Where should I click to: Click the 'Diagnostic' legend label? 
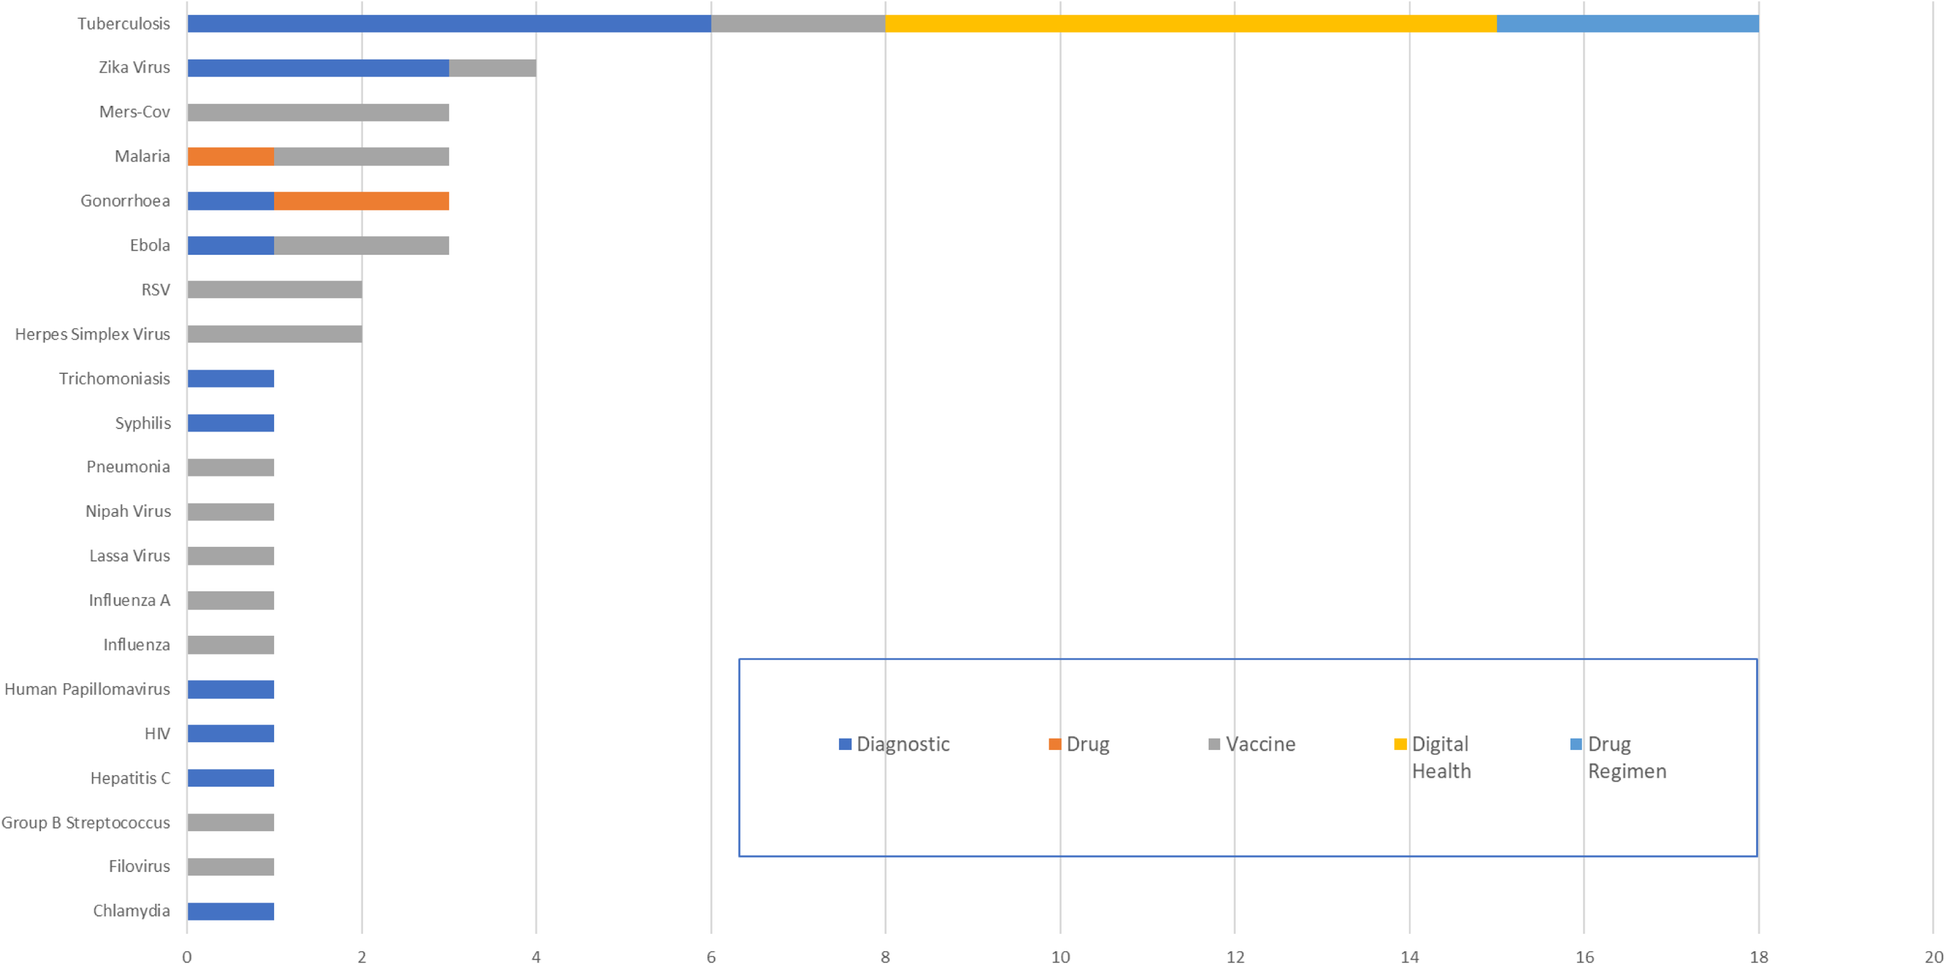tap(903, 745)
